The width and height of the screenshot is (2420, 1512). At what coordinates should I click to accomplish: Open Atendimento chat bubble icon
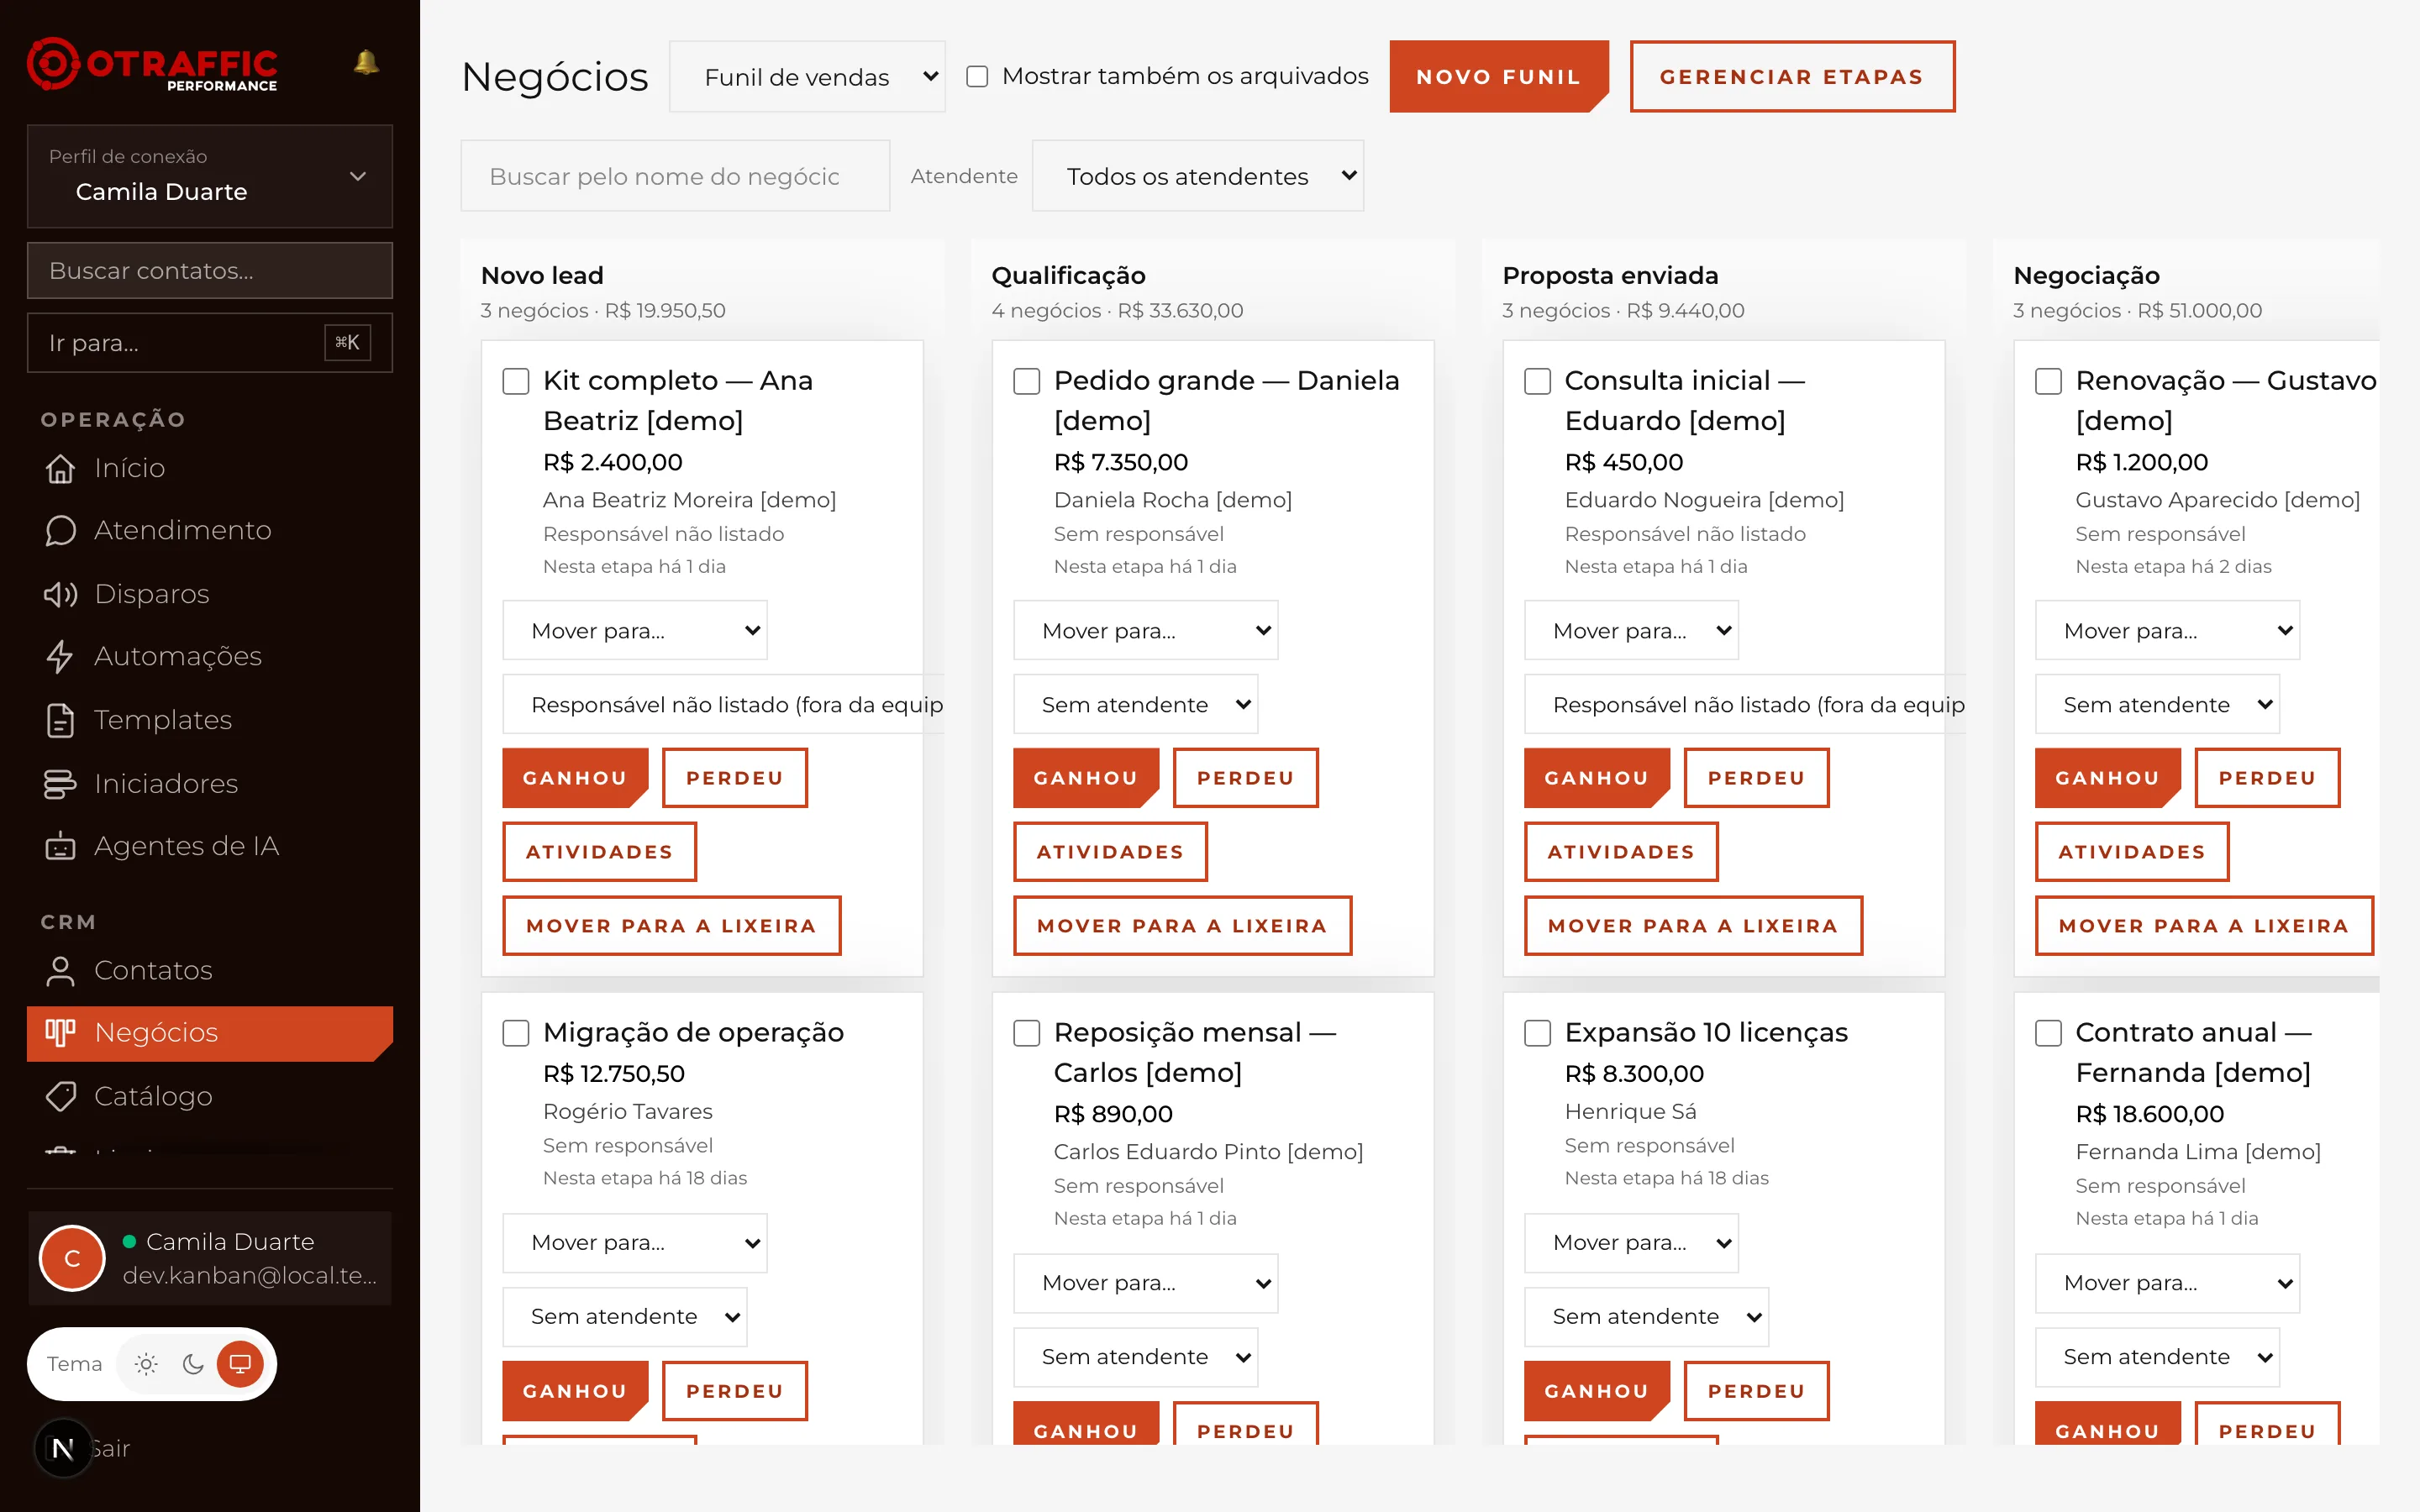[x=60, y=531]
